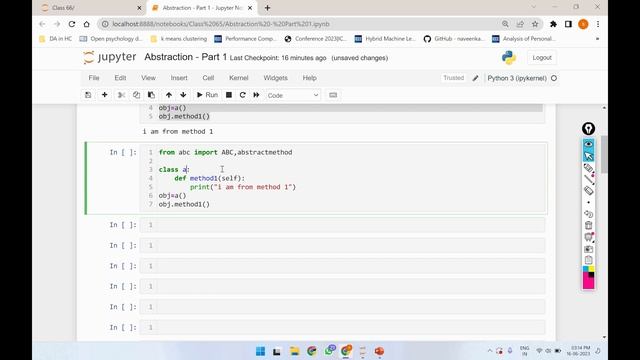Image resolution: width=640 pixels, height=360 pixels.
Task: Rename notebook title Abstraction - Part 1
Action: pyautogui.click(x=185, y=57)
